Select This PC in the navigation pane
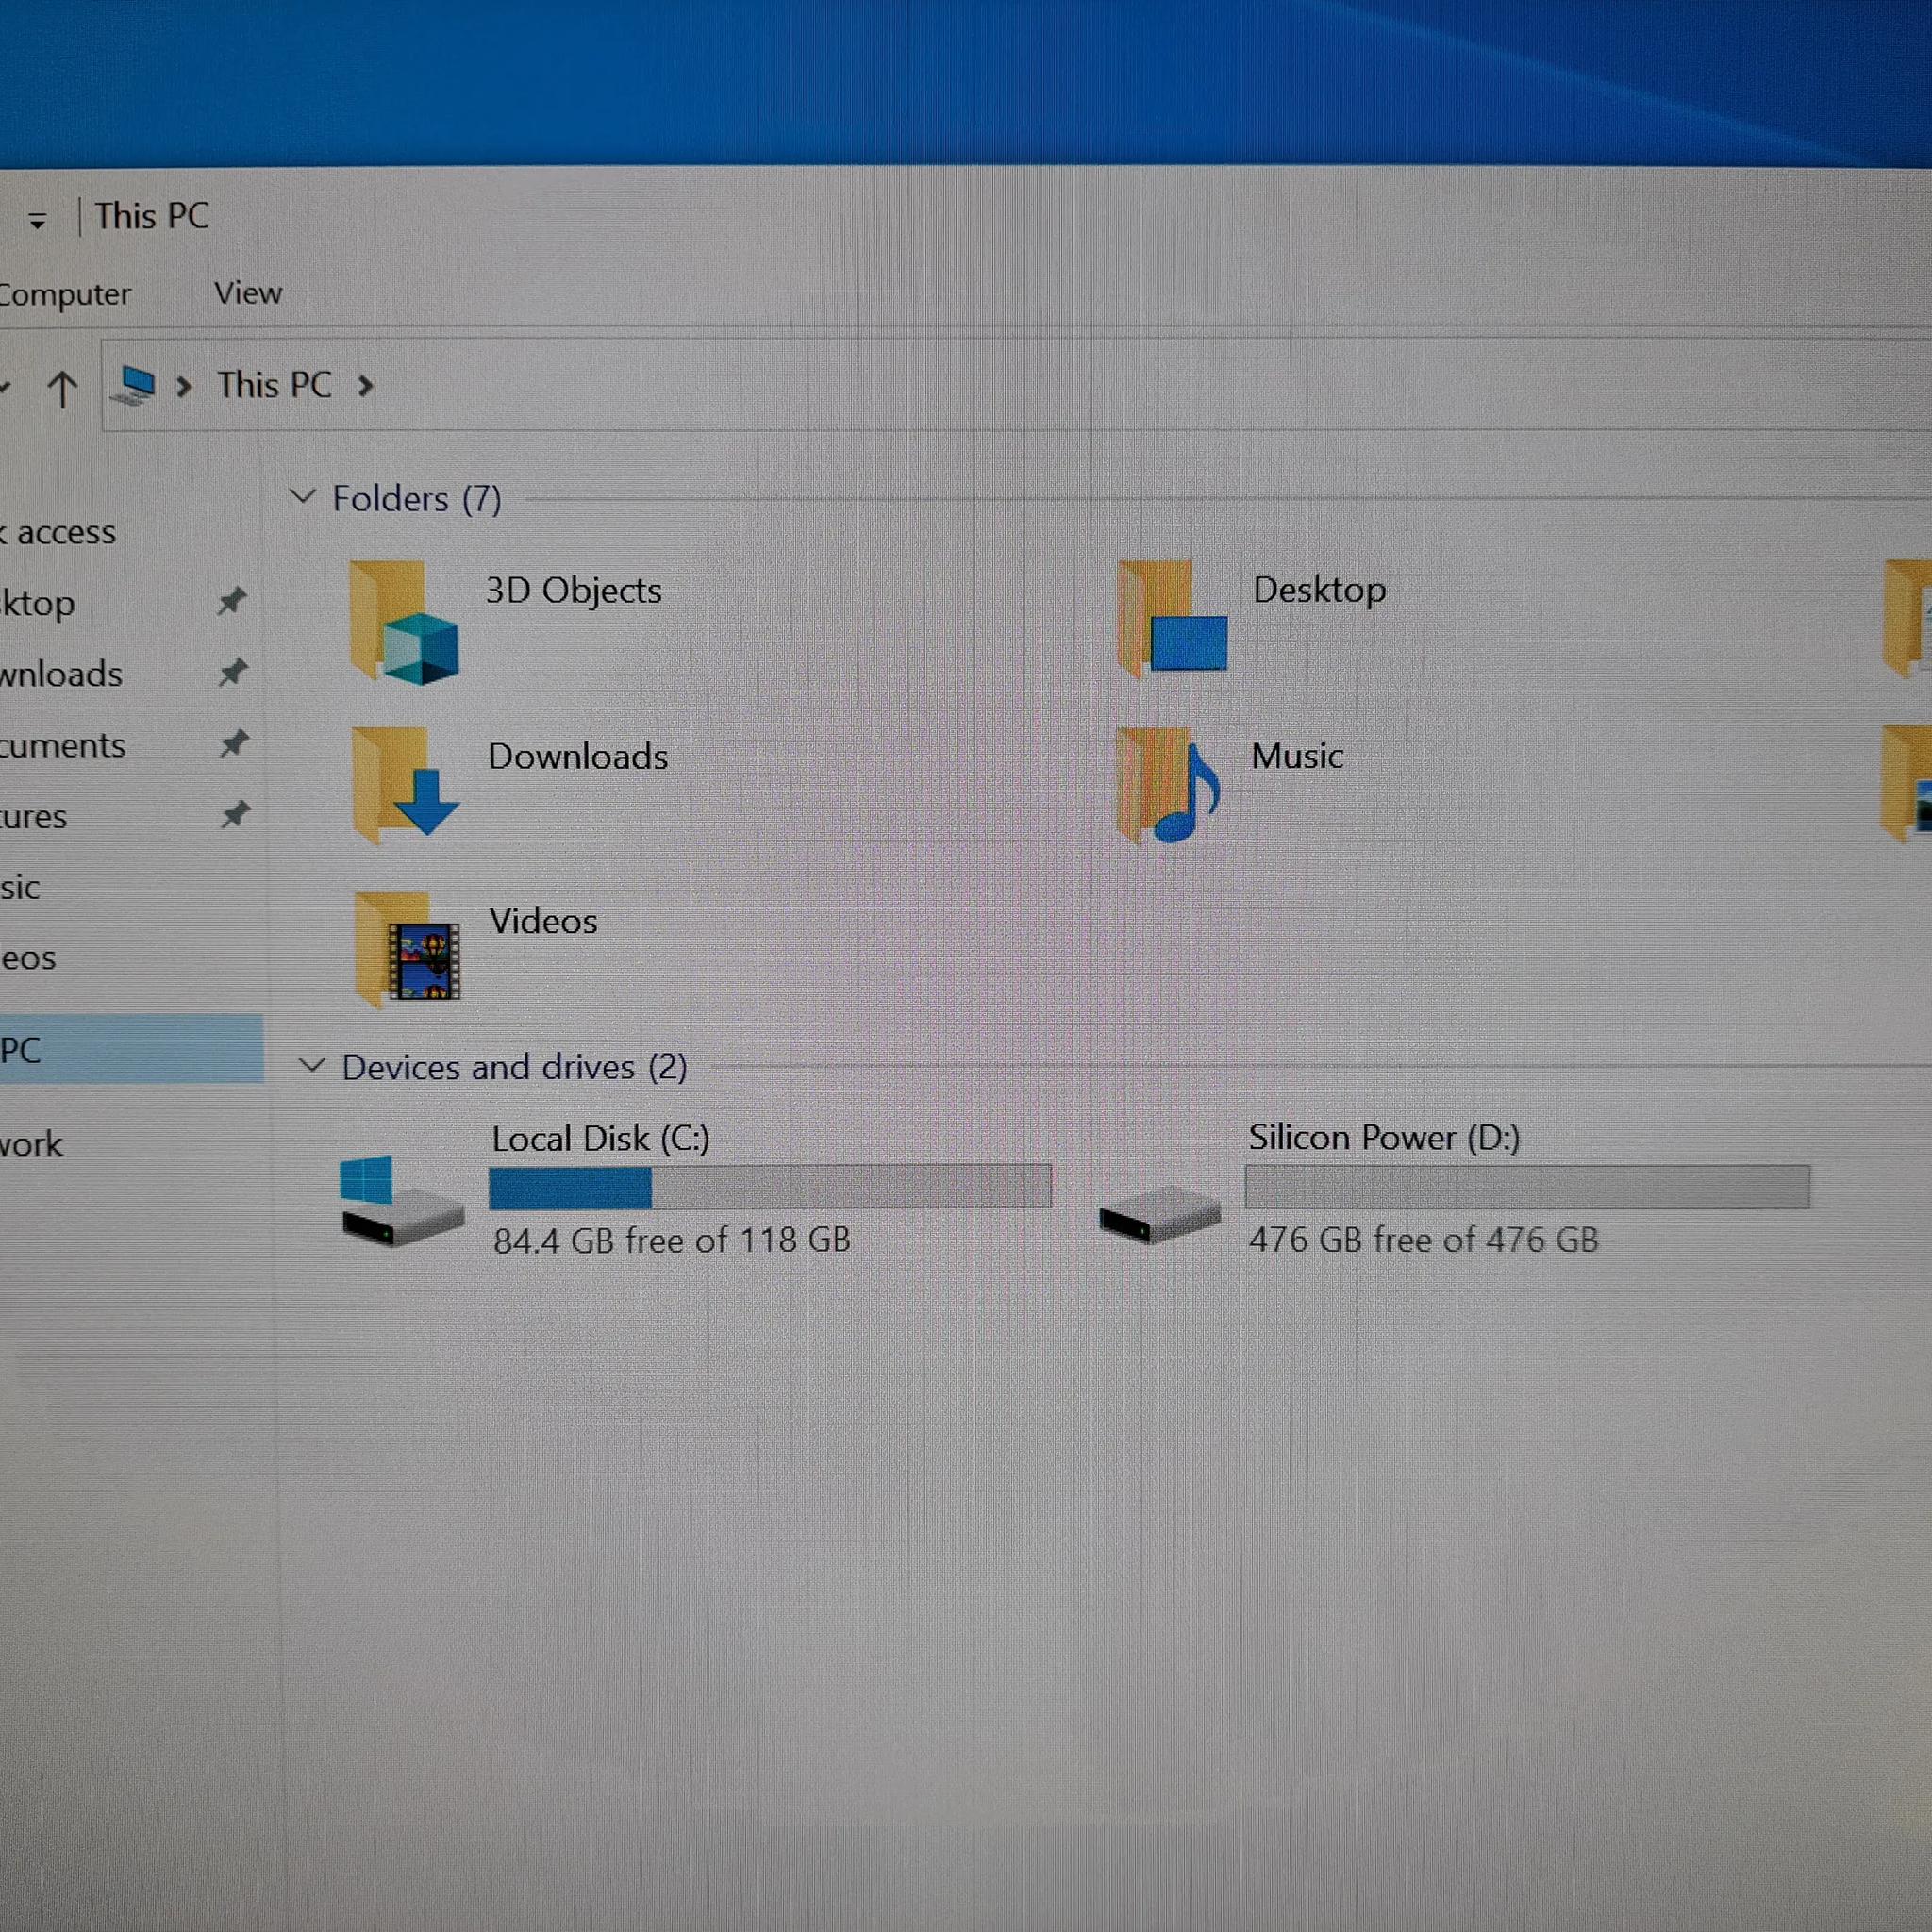1932x1932 pixels. (131, 1049)
